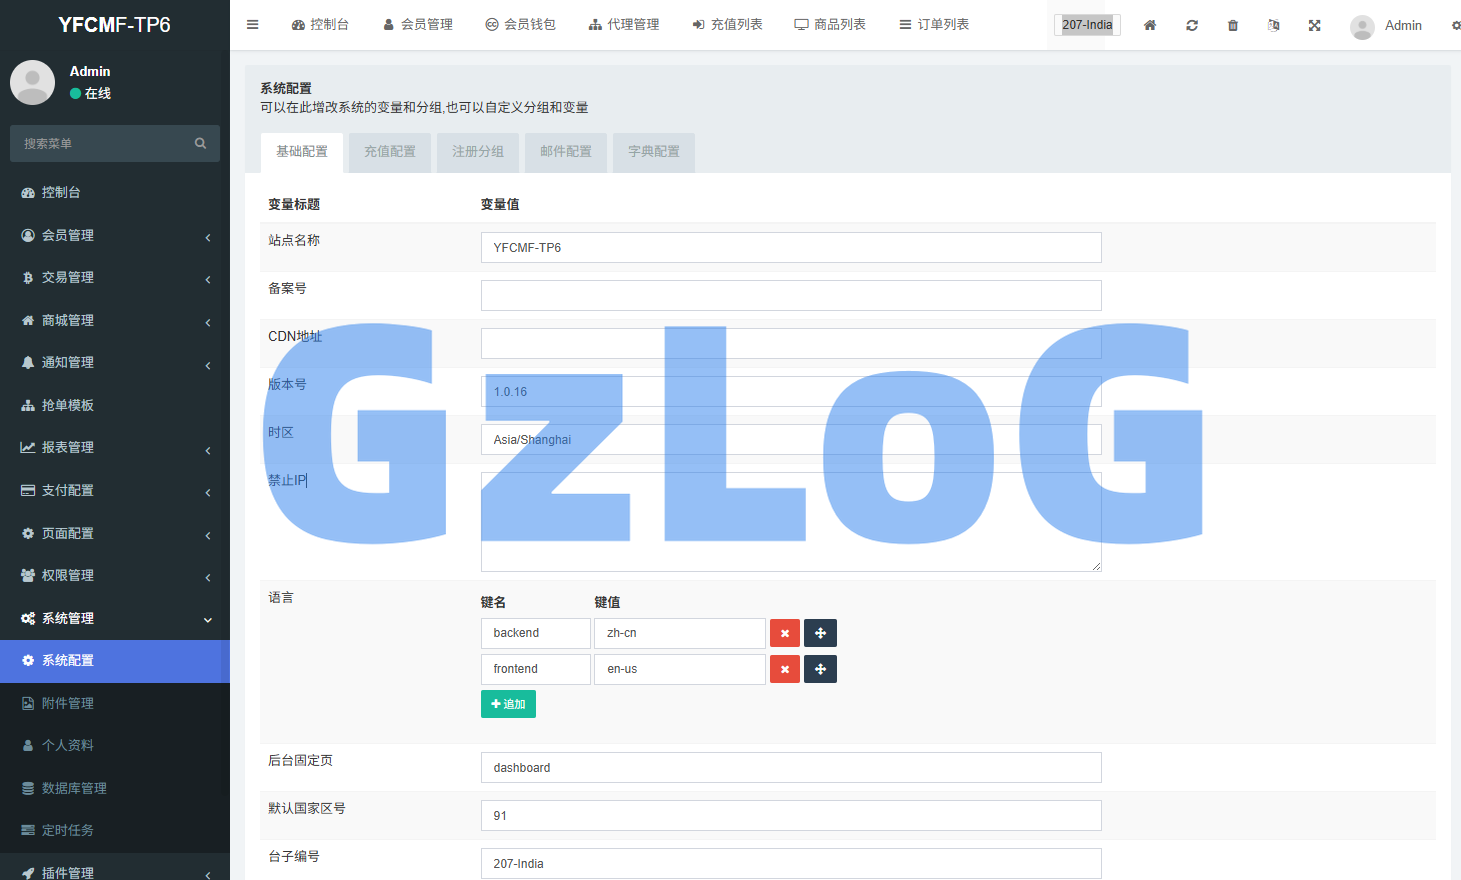The width and height of the screenshot is (1461, 880).
Task: Click the language switch icon
Action: pos(1274,25)
